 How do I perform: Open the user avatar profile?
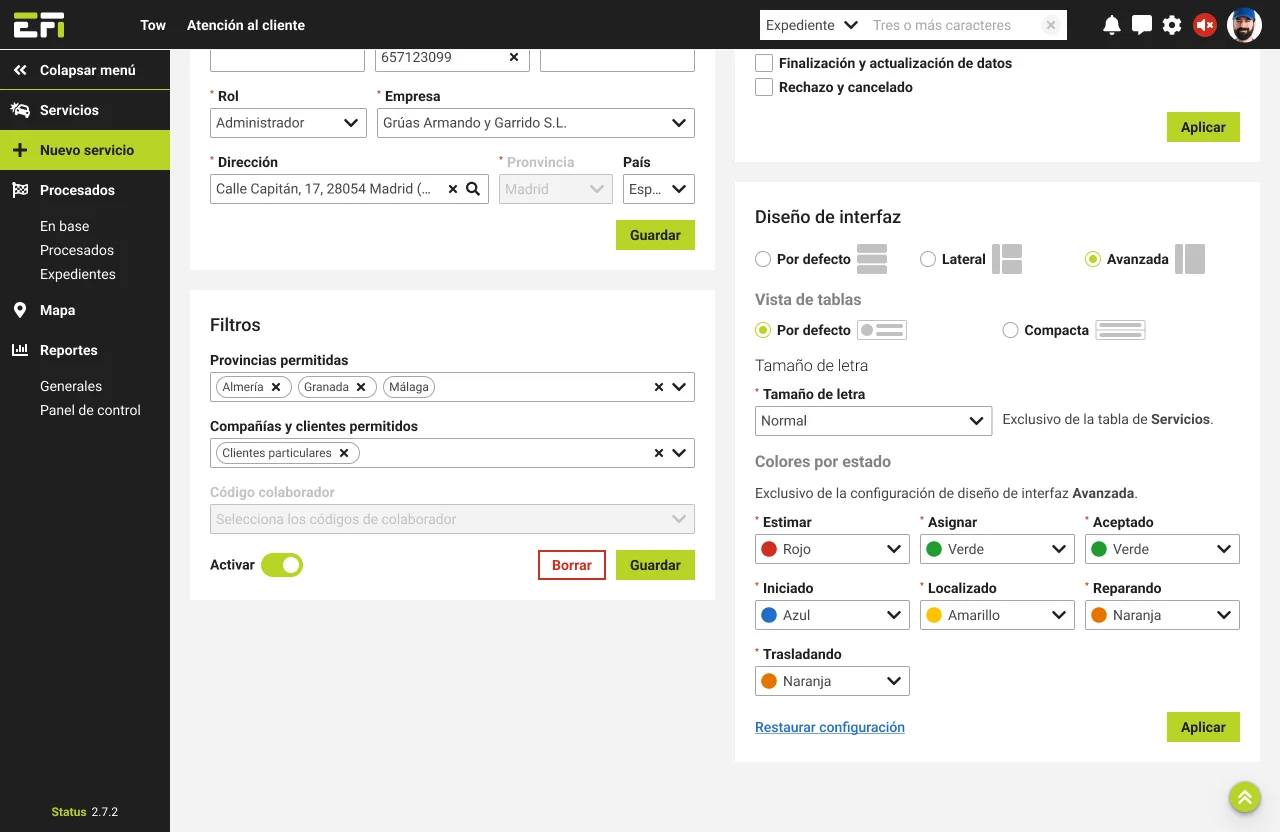[1244, 25]
